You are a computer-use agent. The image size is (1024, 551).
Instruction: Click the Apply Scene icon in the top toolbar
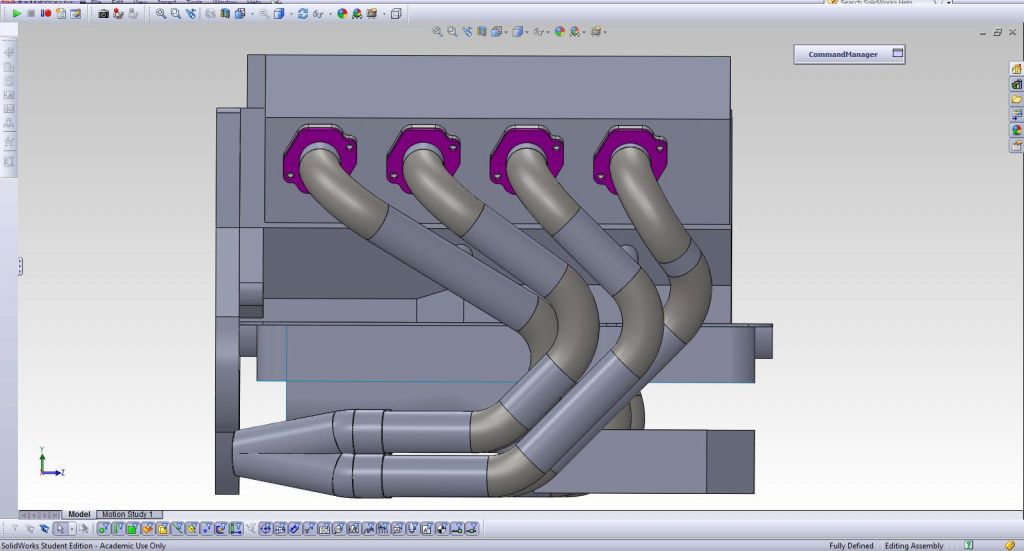point(357,13)
